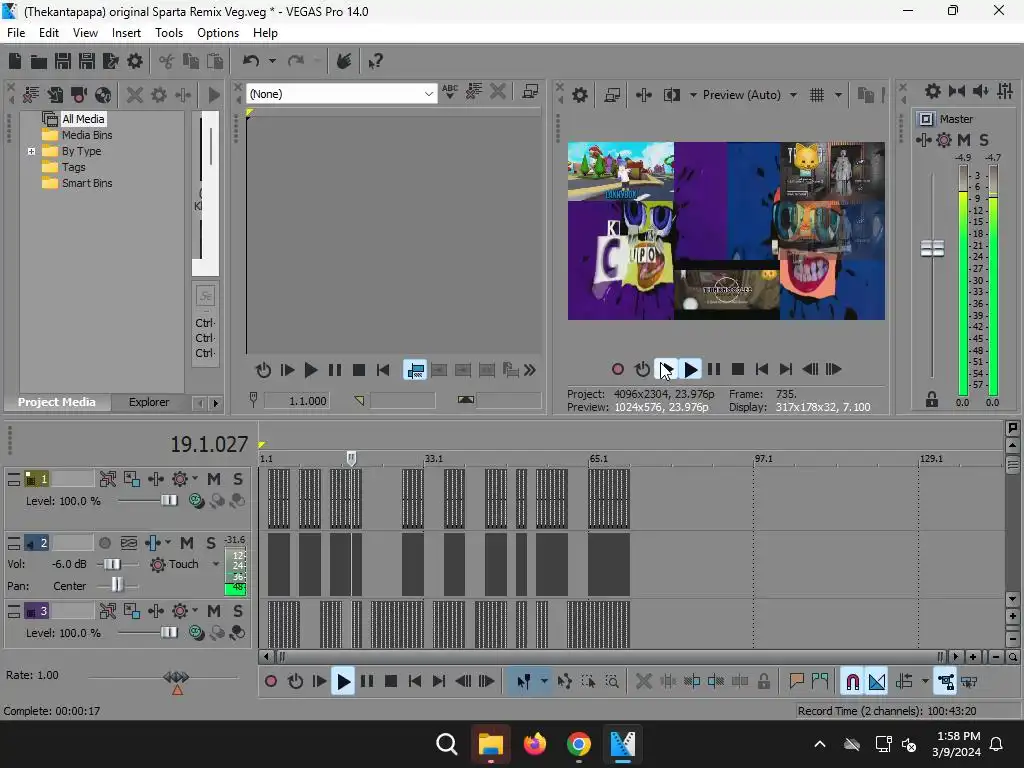Toggle automatic crossfades icon
This screenshot has width=1024, height=768.
pos(877,682)
